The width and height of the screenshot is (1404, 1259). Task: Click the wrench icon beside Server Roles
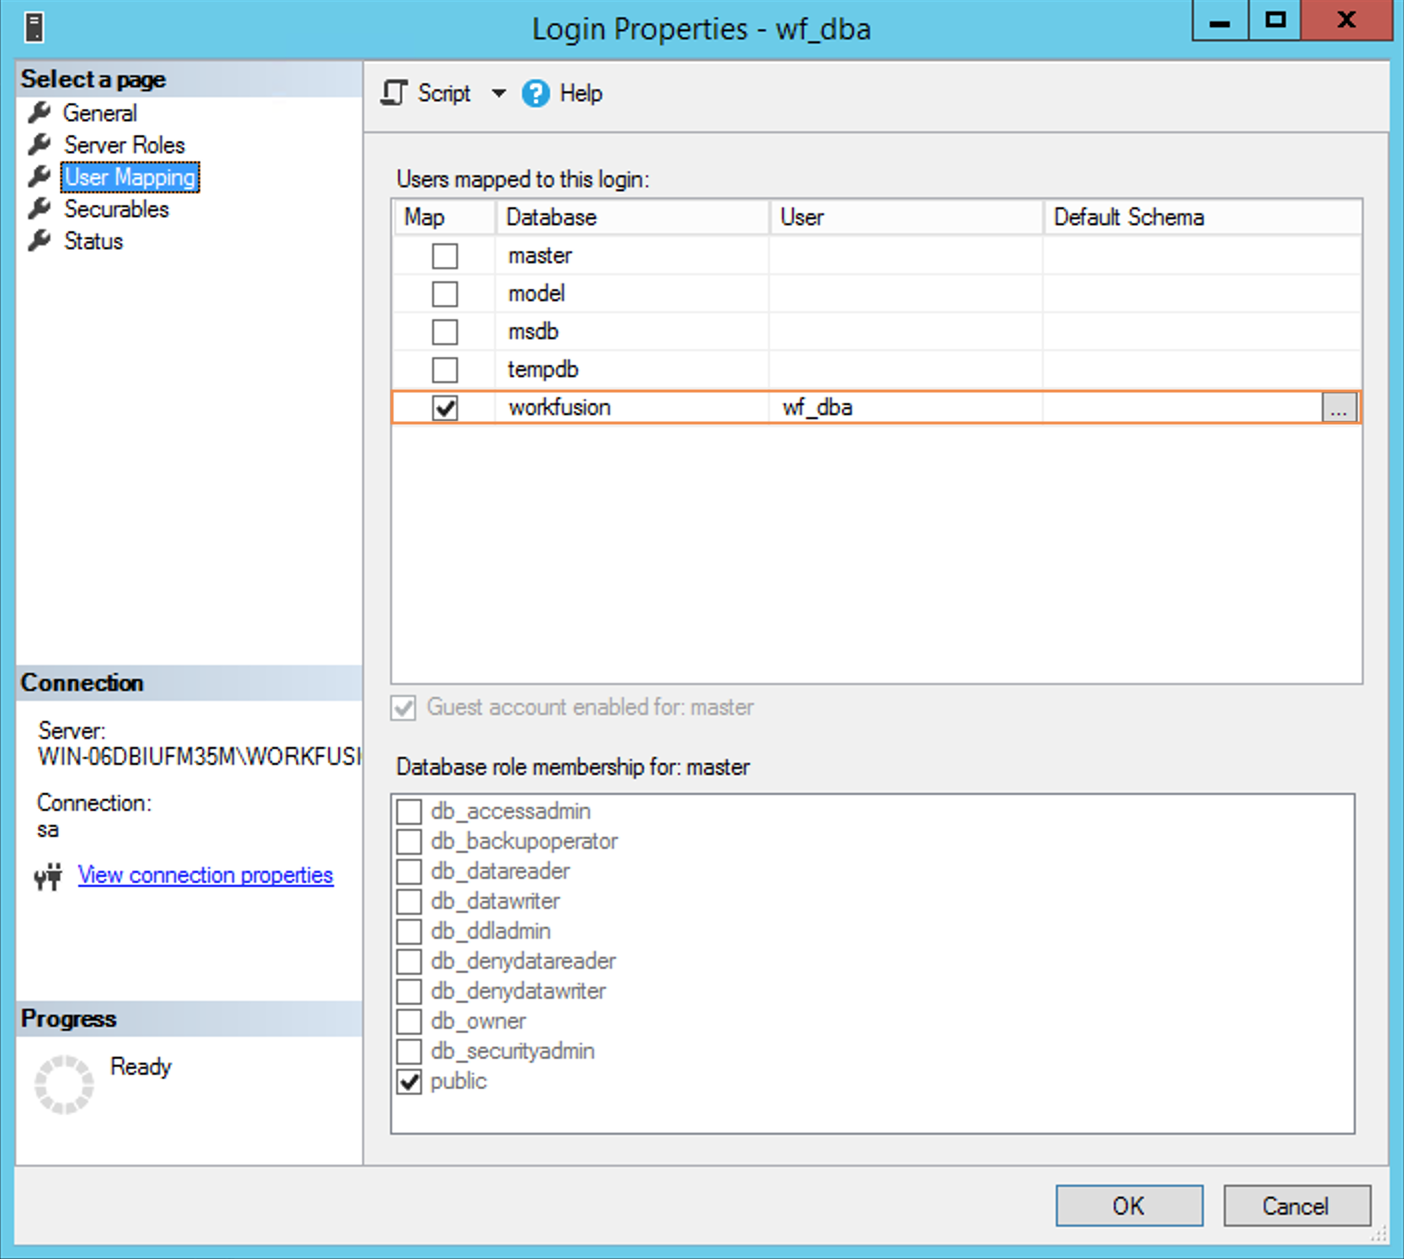40,144
